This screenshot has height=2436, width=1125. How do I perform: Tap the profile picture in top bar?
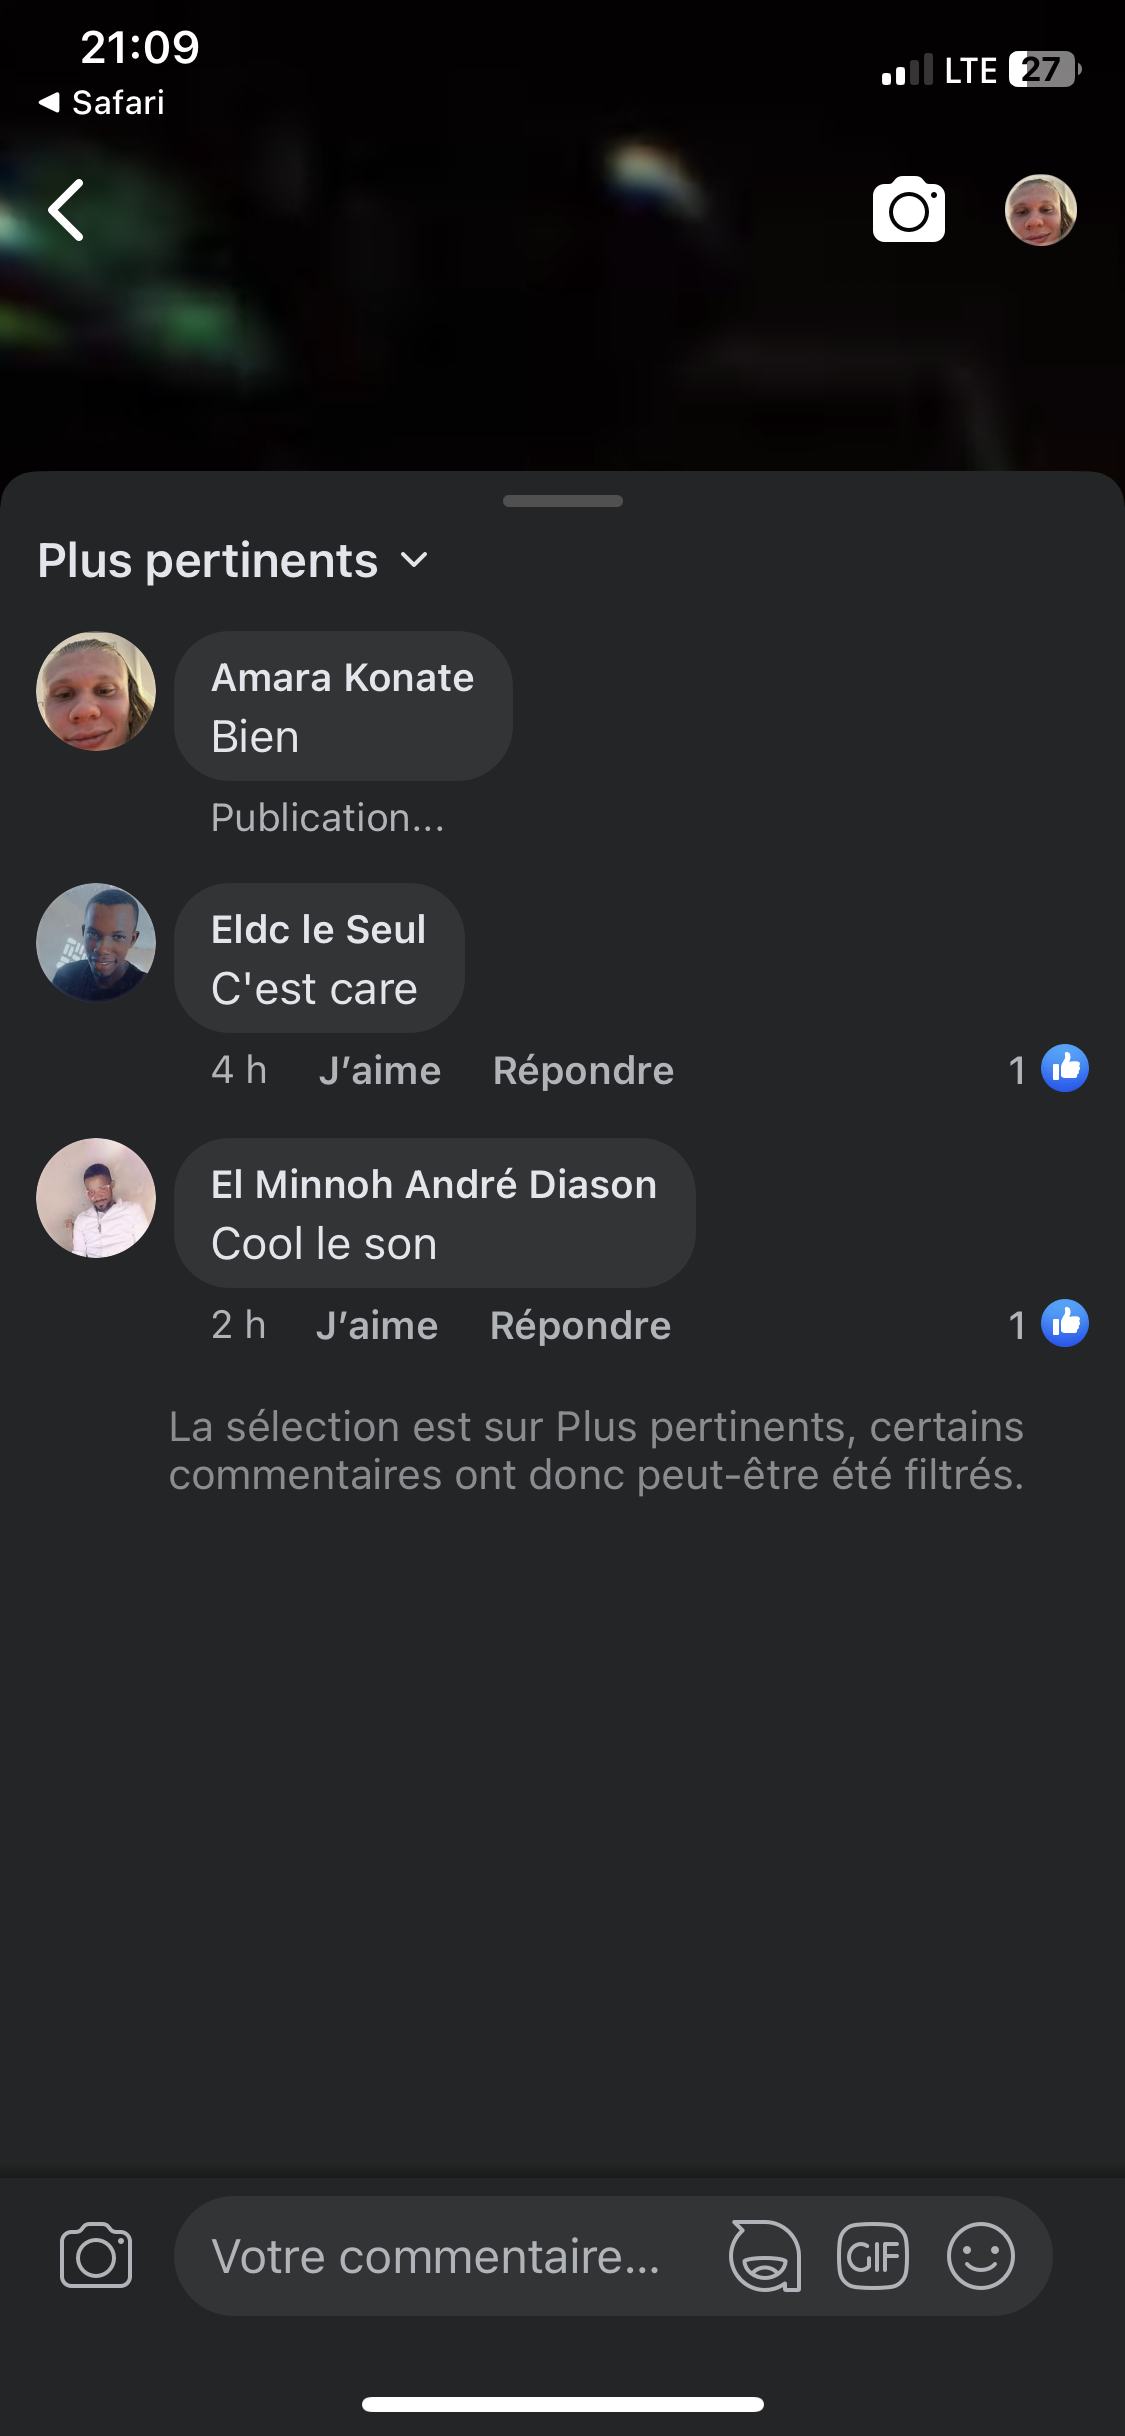click(1040, 210)
